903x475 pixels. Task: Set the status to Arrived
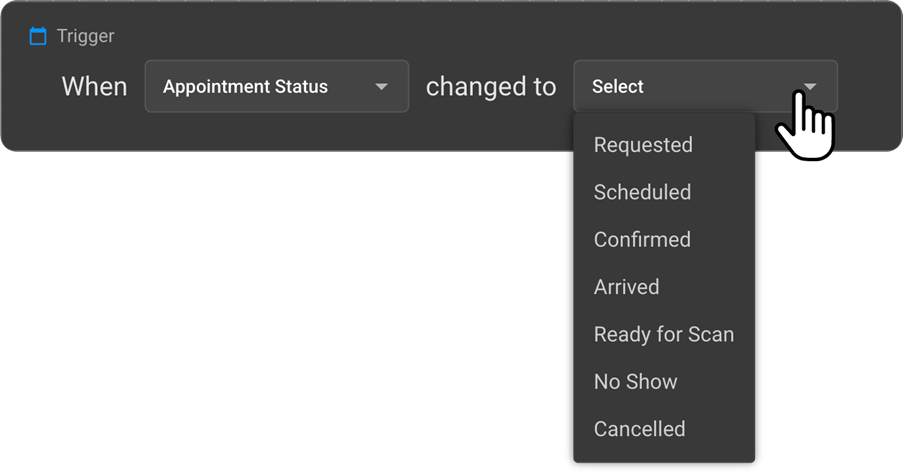coord(626,287)
